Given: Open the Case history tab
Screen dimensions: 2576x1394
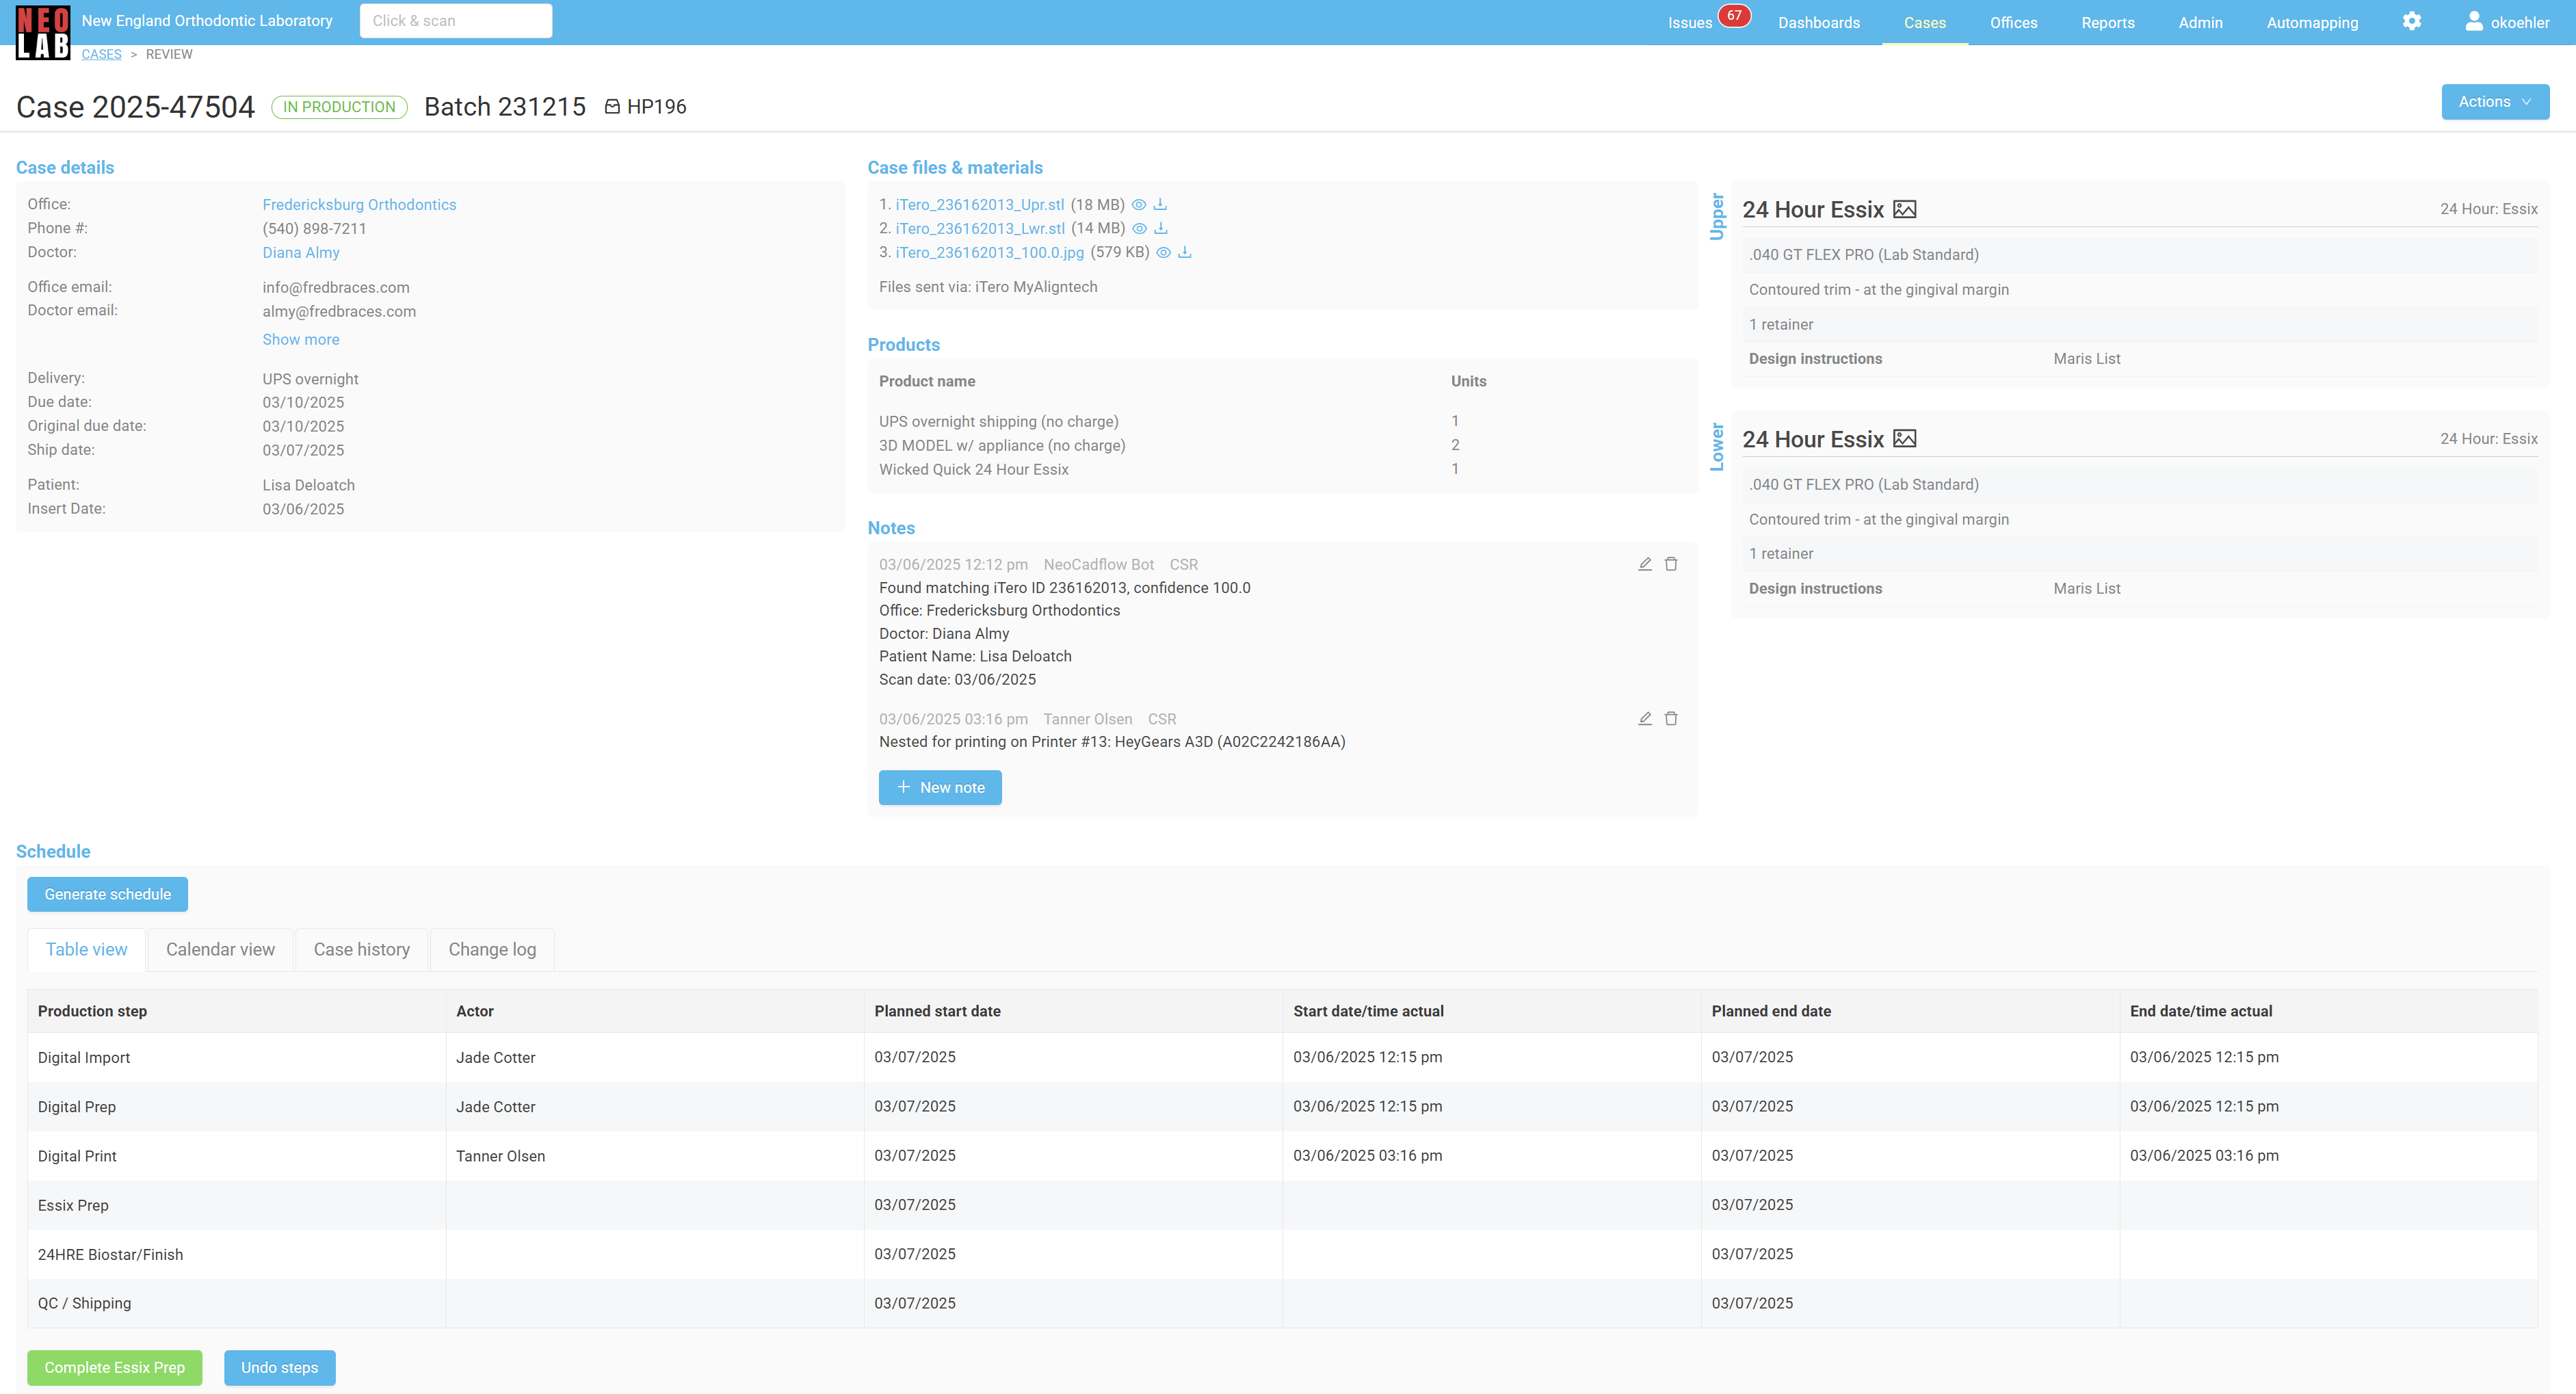Looking at the screenshot, I should tap(361, 949).
